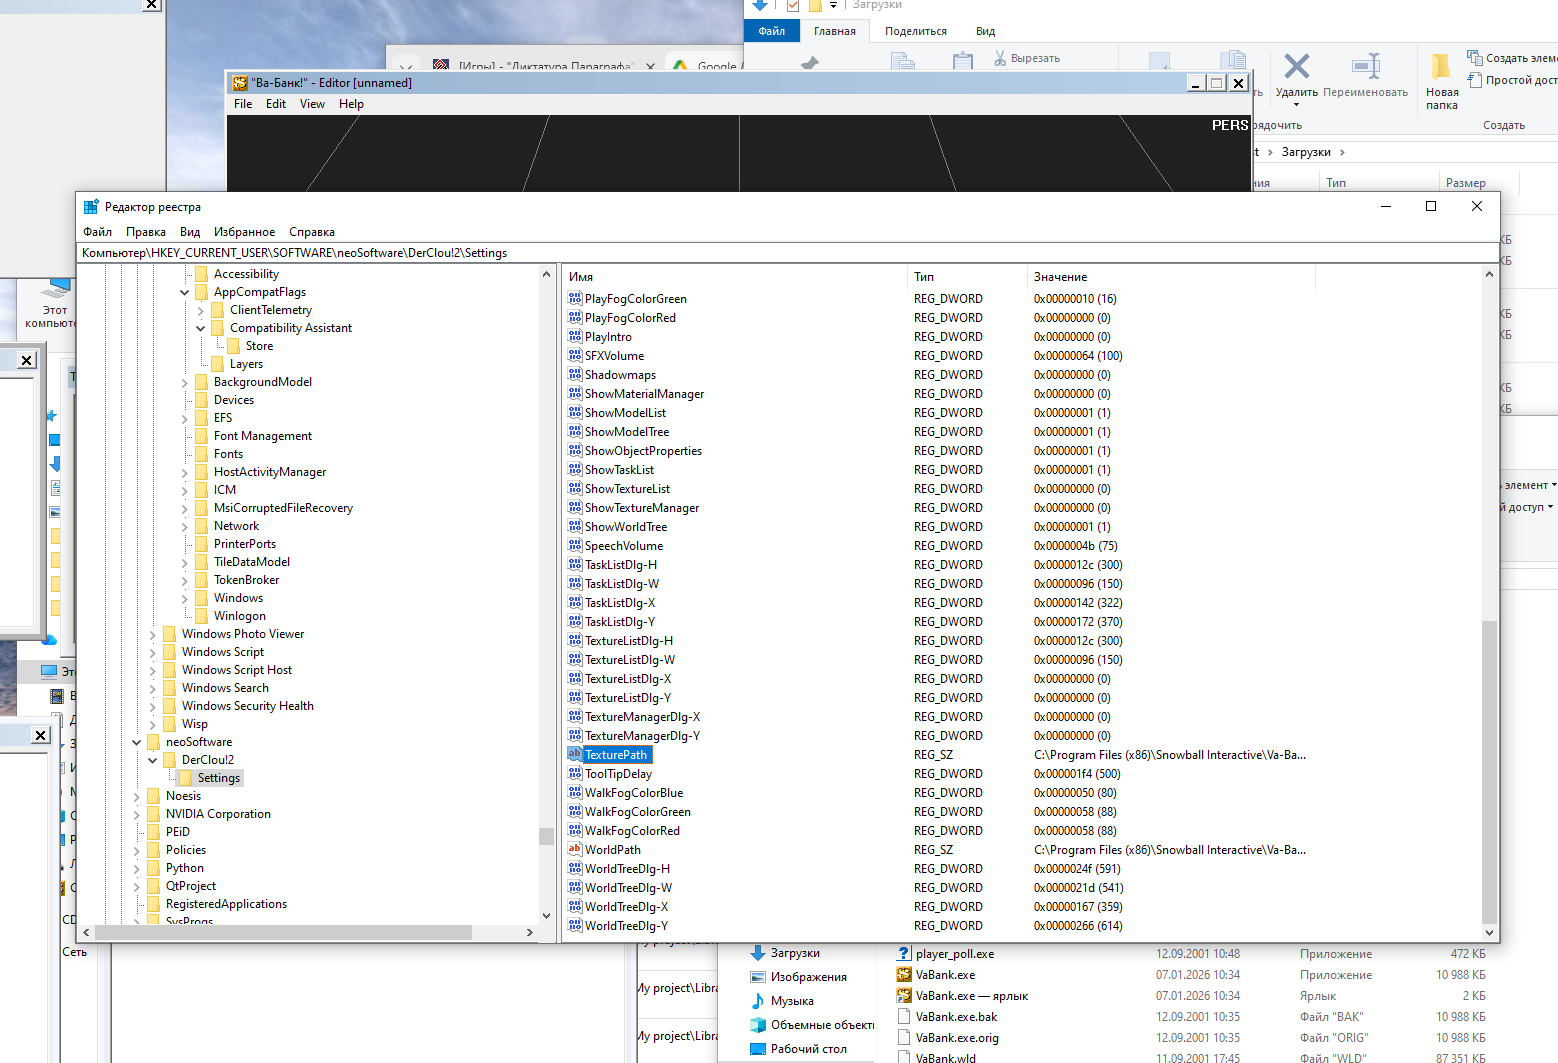Click the TexturePath string value icon
Image resolution: width=1558 pixels, height=1063 pixels.
575,755
